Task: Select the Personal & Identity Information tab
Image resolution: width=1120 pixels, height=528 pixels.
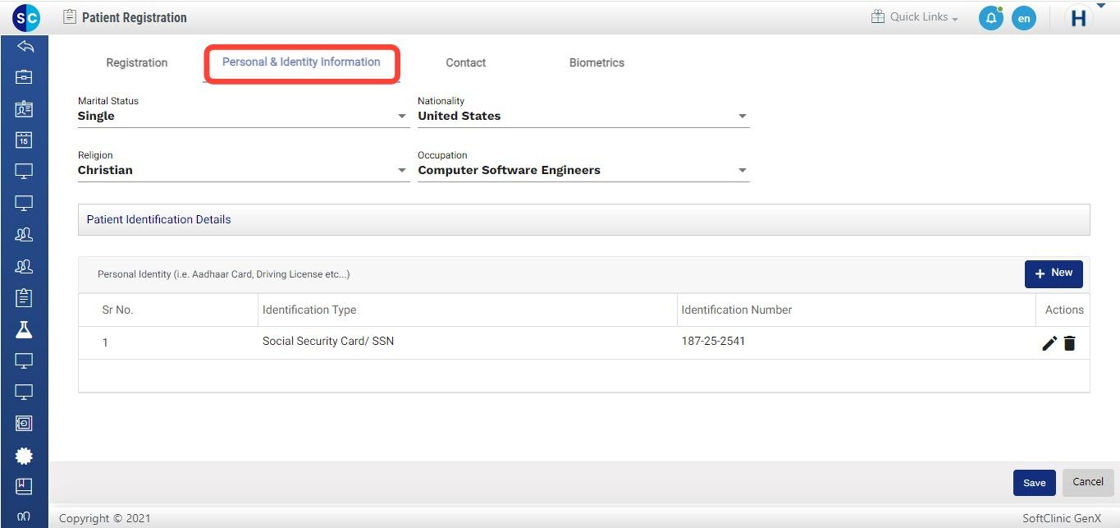Action: 301,62
